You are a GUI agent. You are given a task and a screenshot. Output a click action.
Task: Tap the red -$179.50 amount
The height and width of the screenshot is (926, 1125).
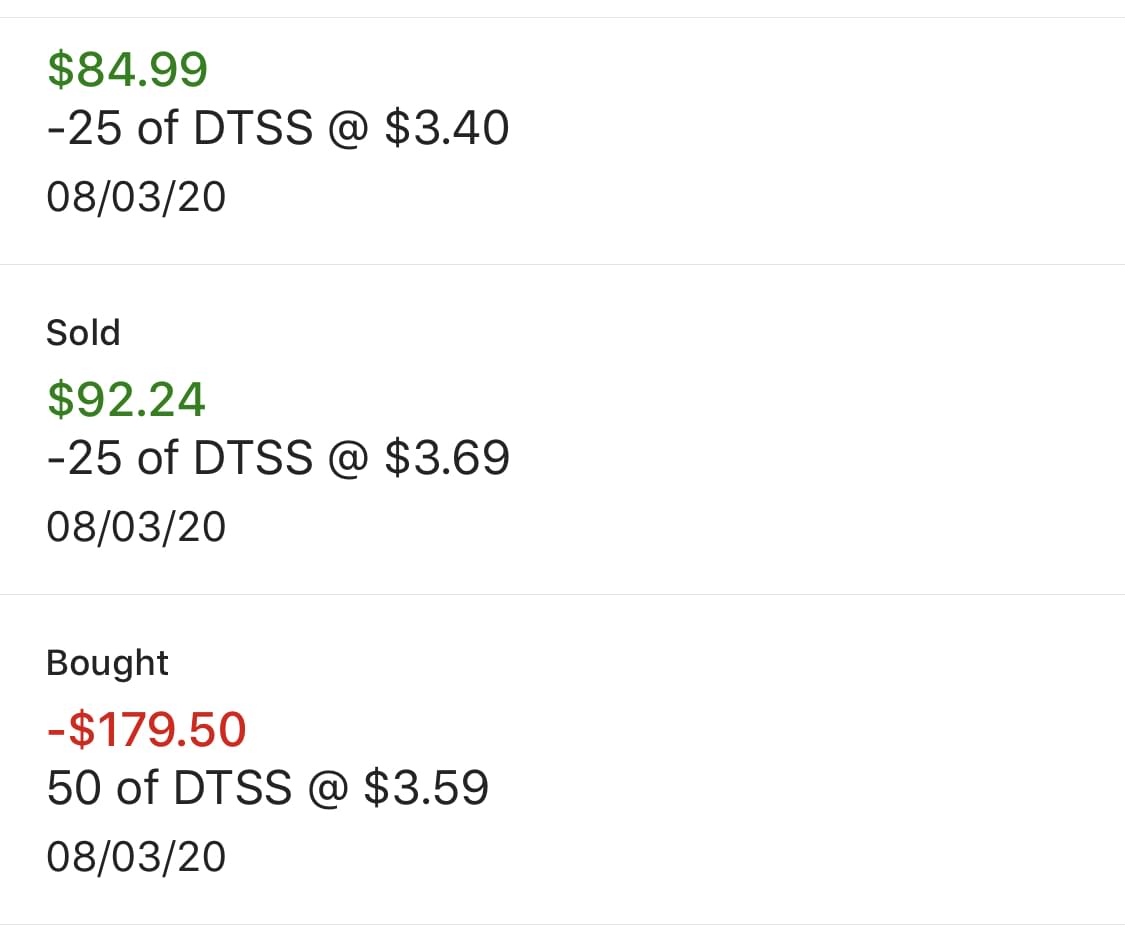pos(146,729)
